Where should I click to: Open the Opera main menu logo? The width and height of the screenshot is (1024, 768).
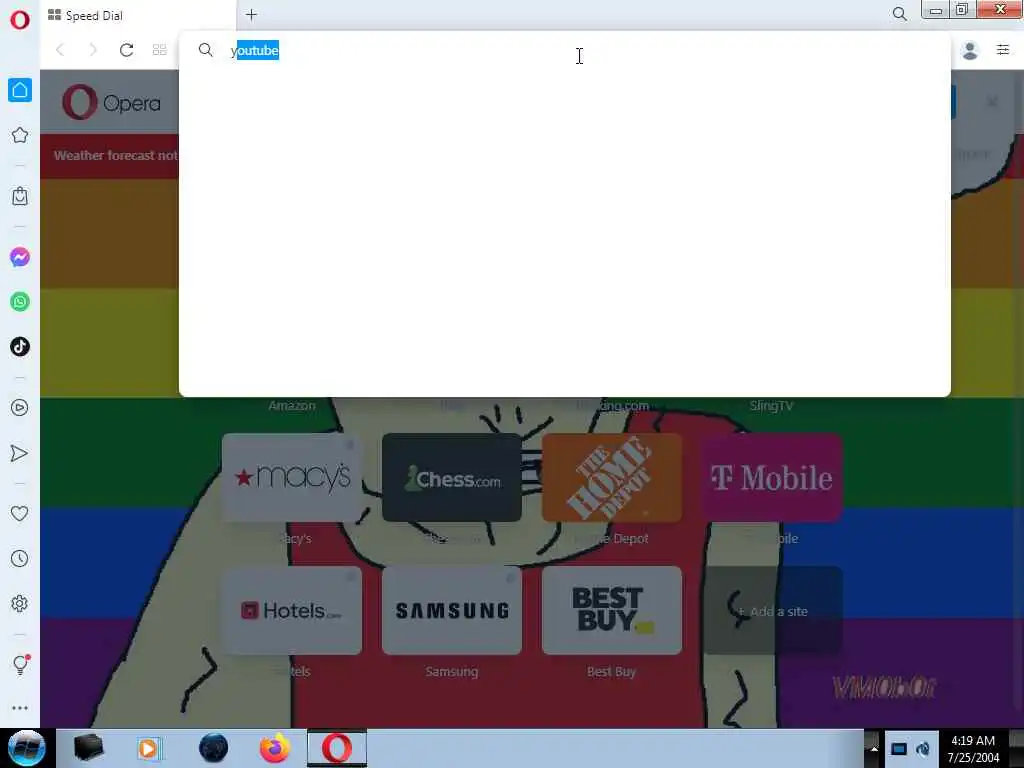tap(20, 20)
